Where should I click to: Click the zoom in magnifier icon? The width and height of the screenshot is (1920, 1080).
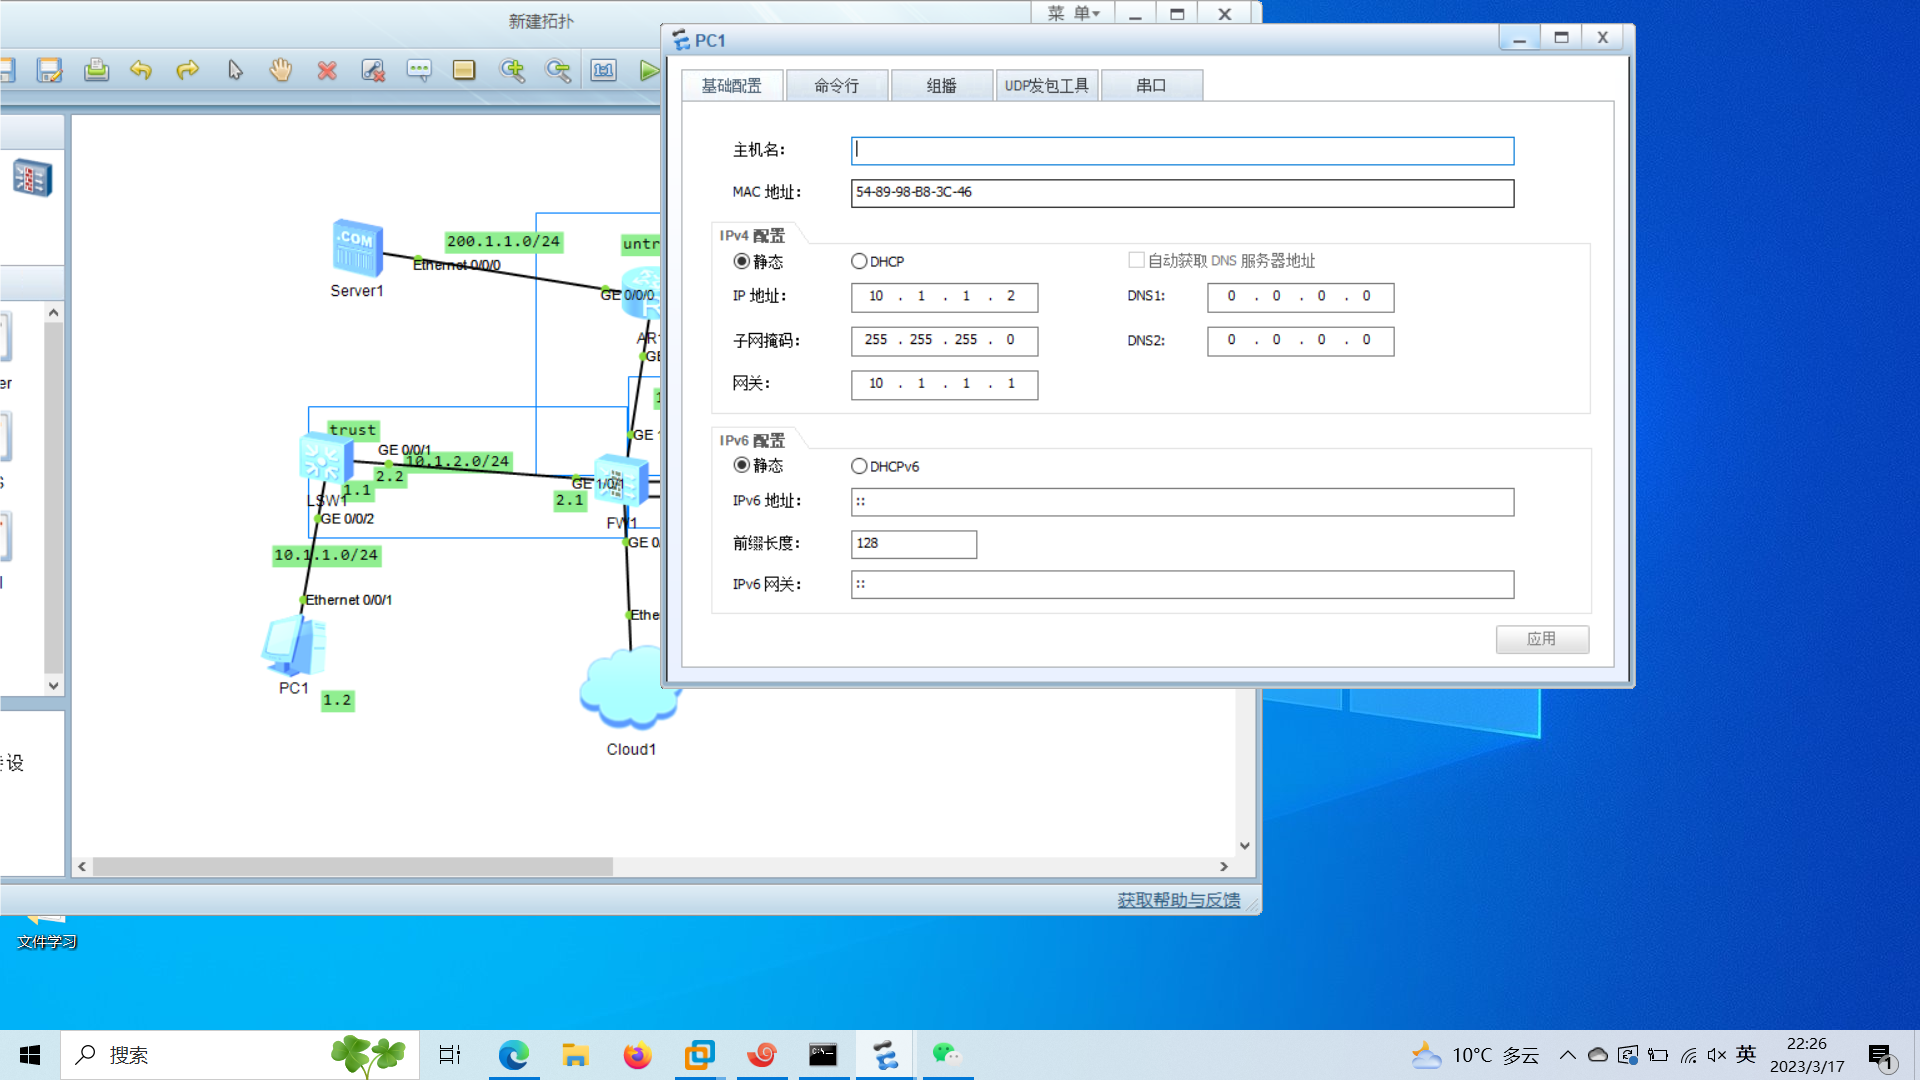512,70
